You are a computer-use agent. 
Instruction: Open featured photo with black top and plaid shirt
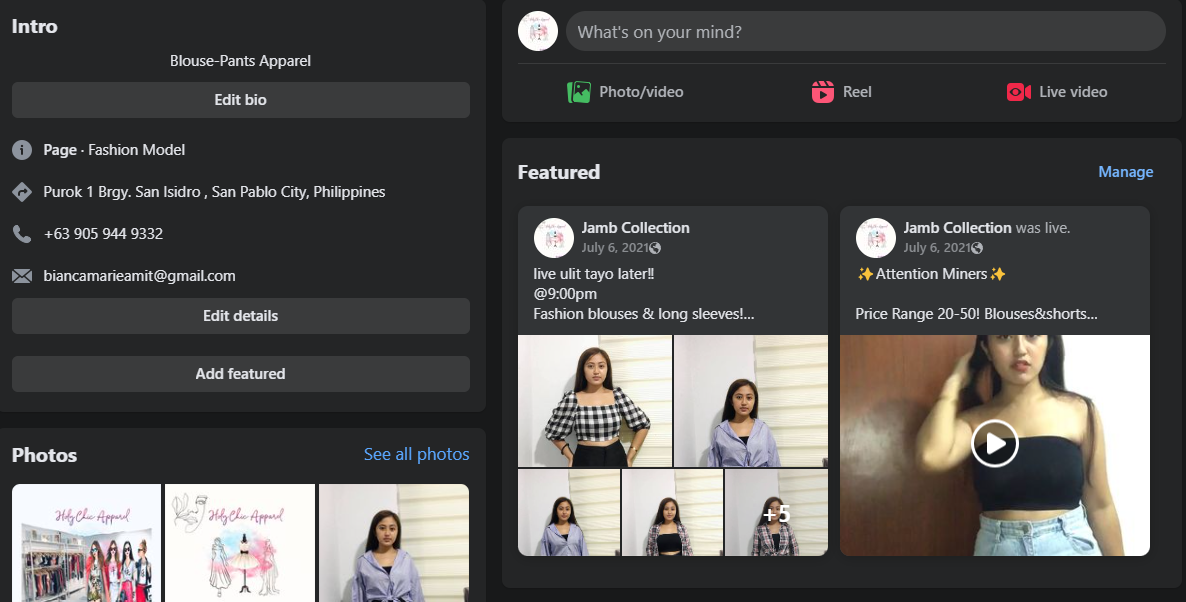tap(672, 513)
